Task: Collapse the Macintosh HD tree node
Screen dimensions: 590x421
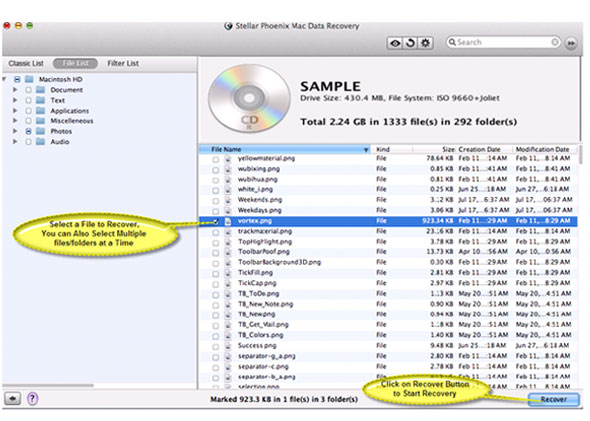Action: (x=4, y=79)
